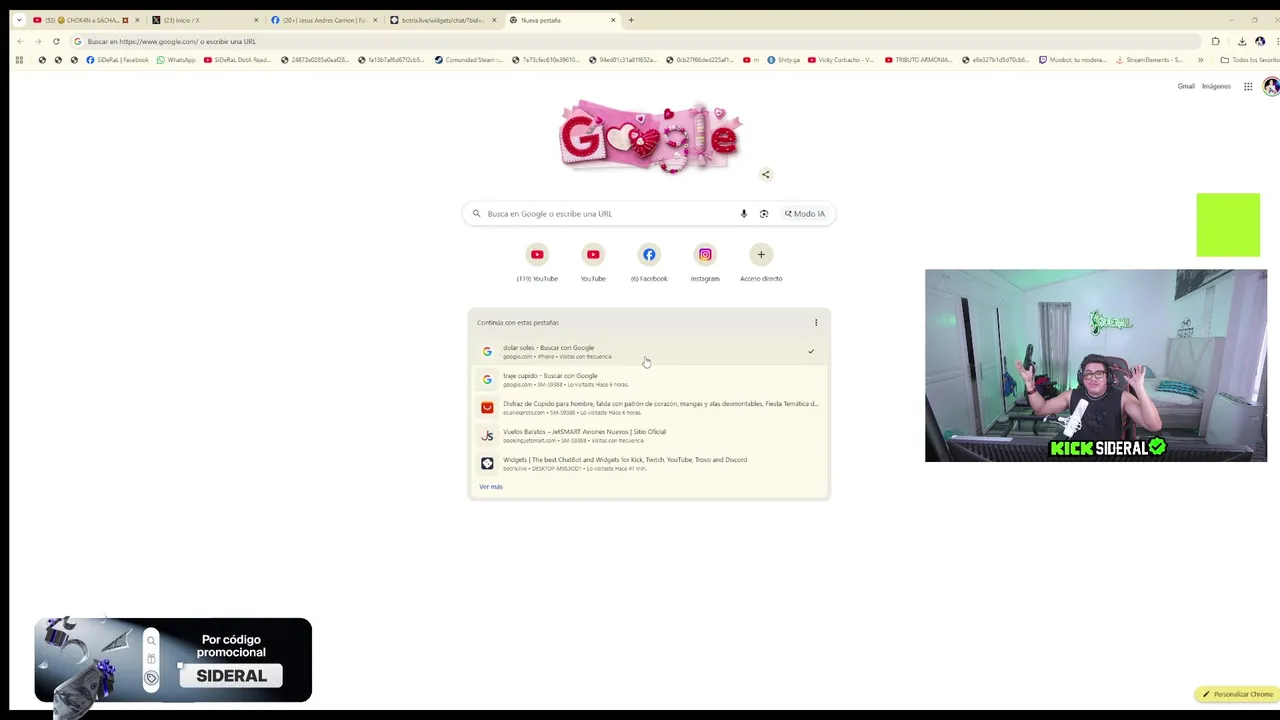The image size is (1280, 720).
Task: Share the Google Doodle
Action: [x=766, y=175]
